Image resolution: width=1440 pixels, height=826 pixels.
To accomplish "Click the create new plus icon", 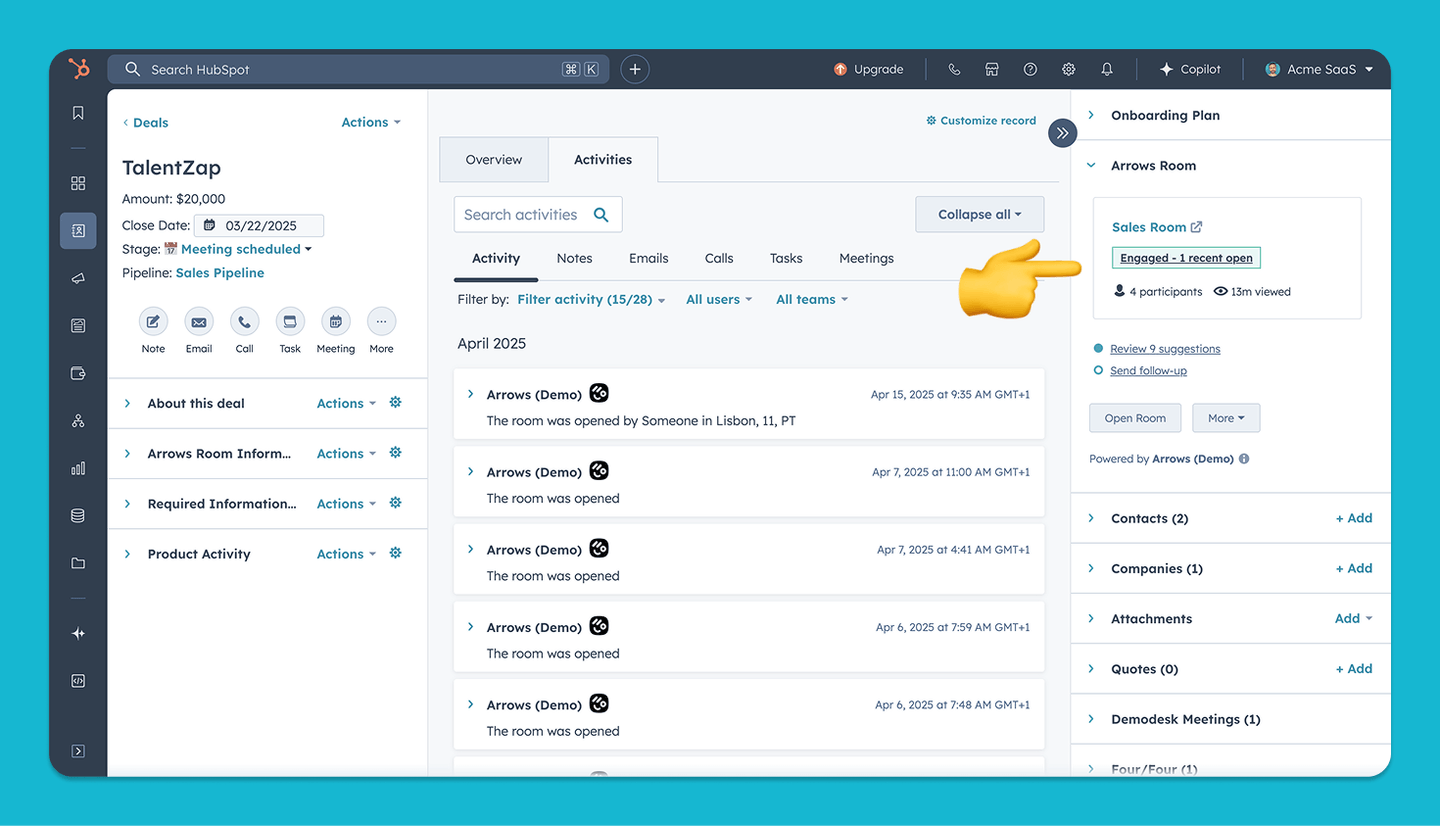I will [x=635, y=69].
